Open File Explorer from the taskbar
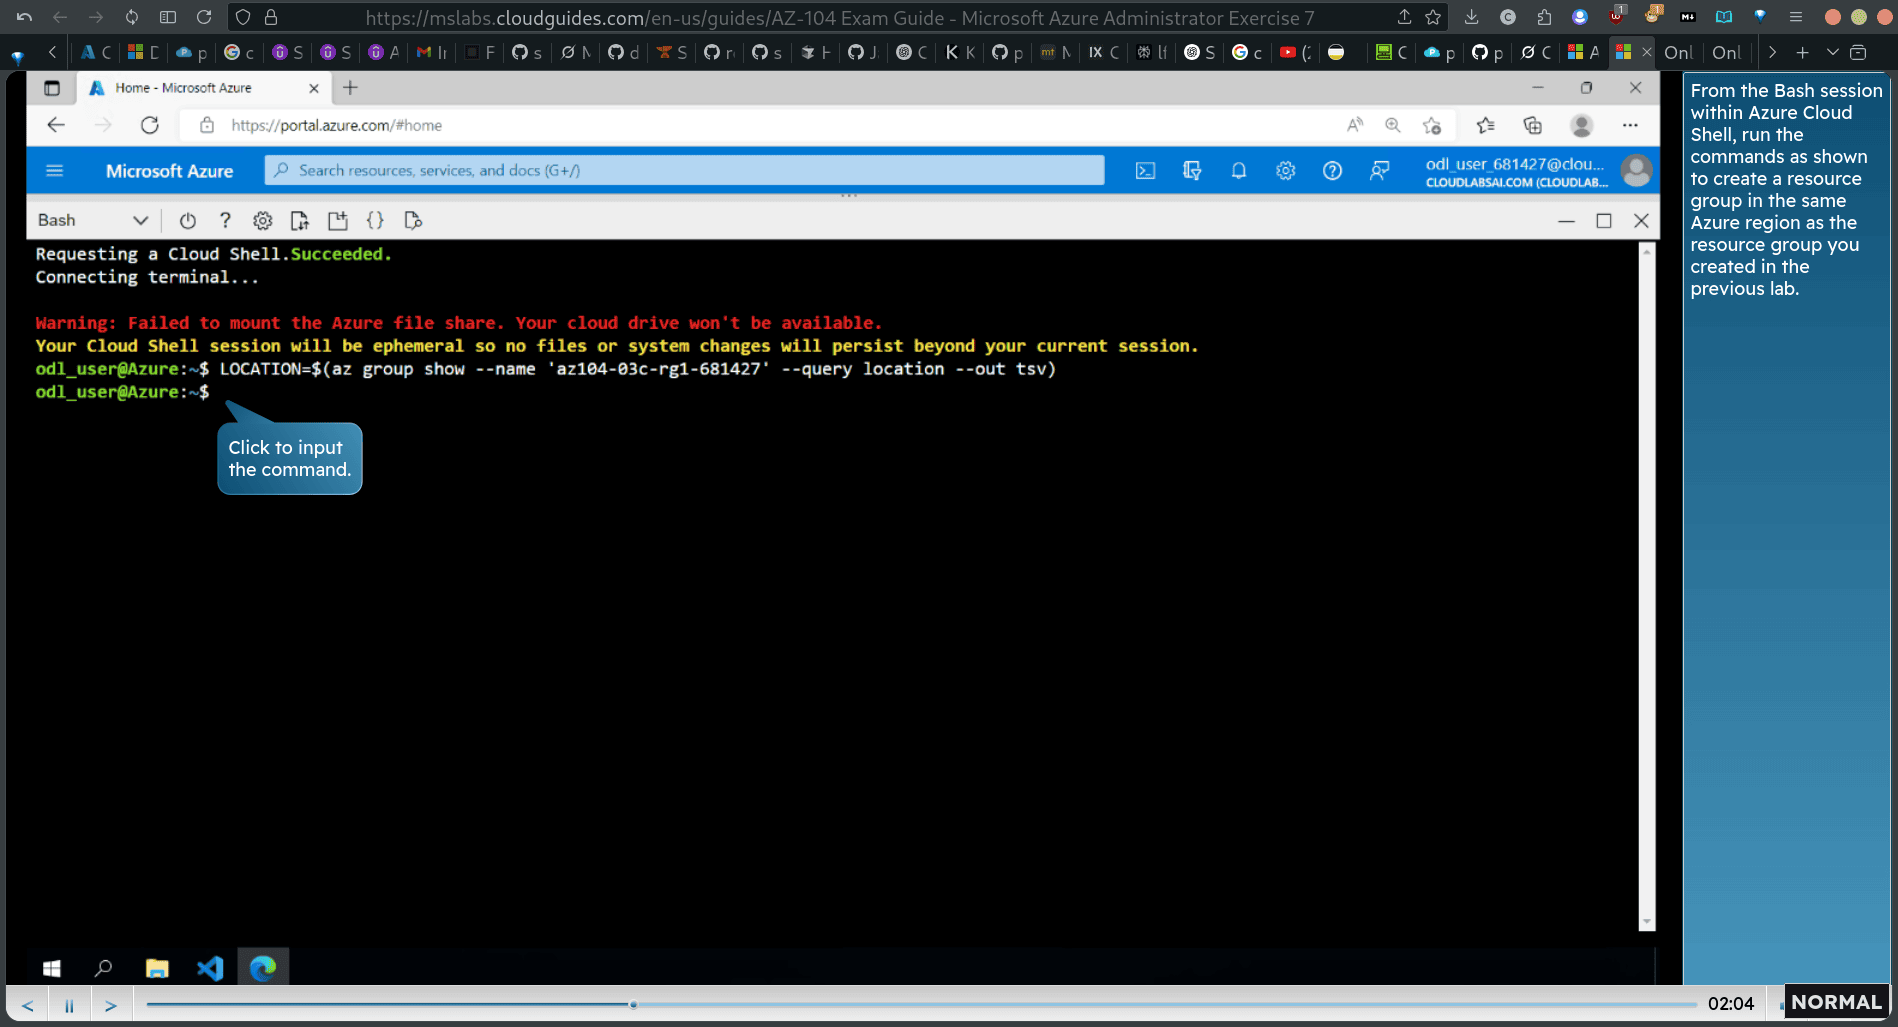 [157, 968]
